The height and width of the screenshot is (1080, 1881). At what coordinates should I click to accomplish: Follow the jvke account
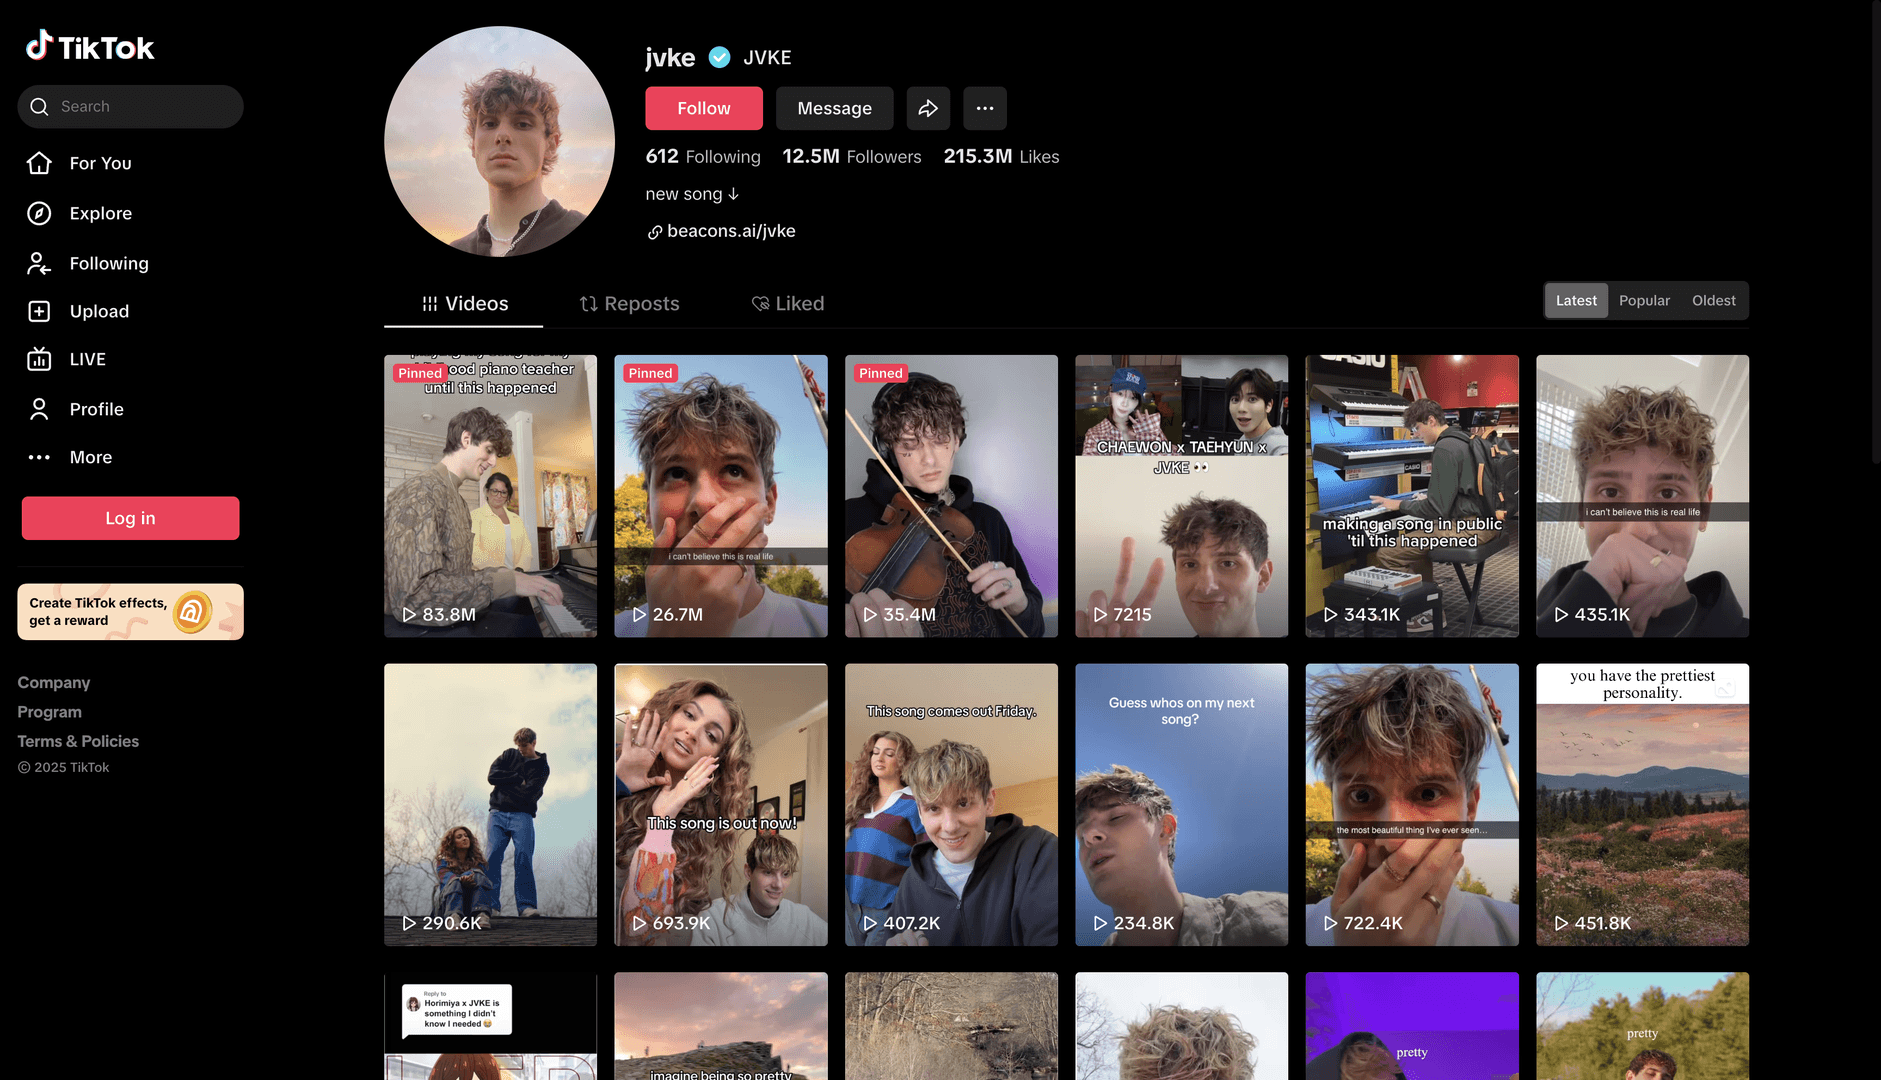[703, 108]
